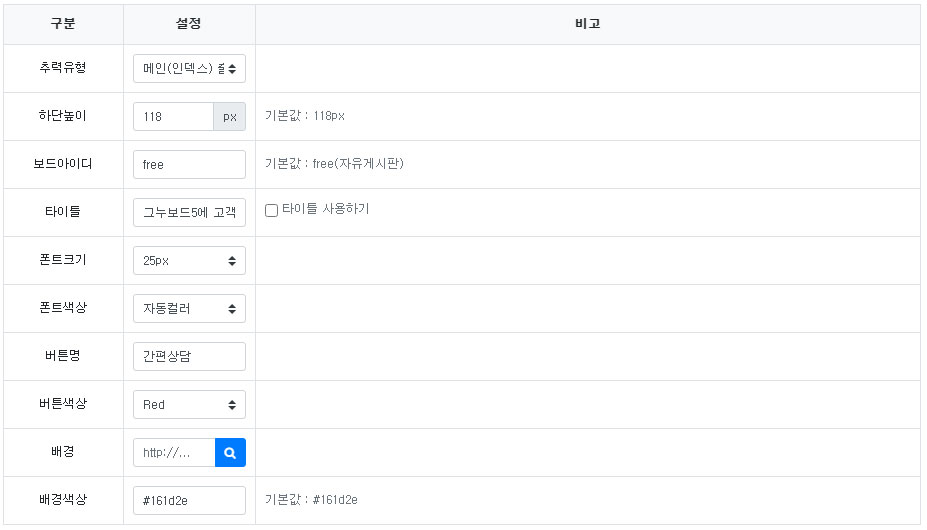Edit the 버튼명 field with 간편상담

[189, 357]
